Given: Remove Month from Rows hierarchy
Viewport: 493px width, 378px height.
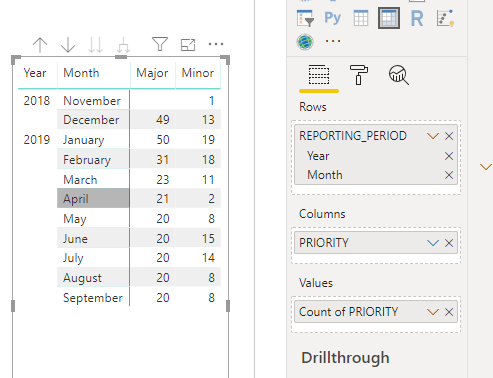Looking at the screenshot, I should pos(449,175).
